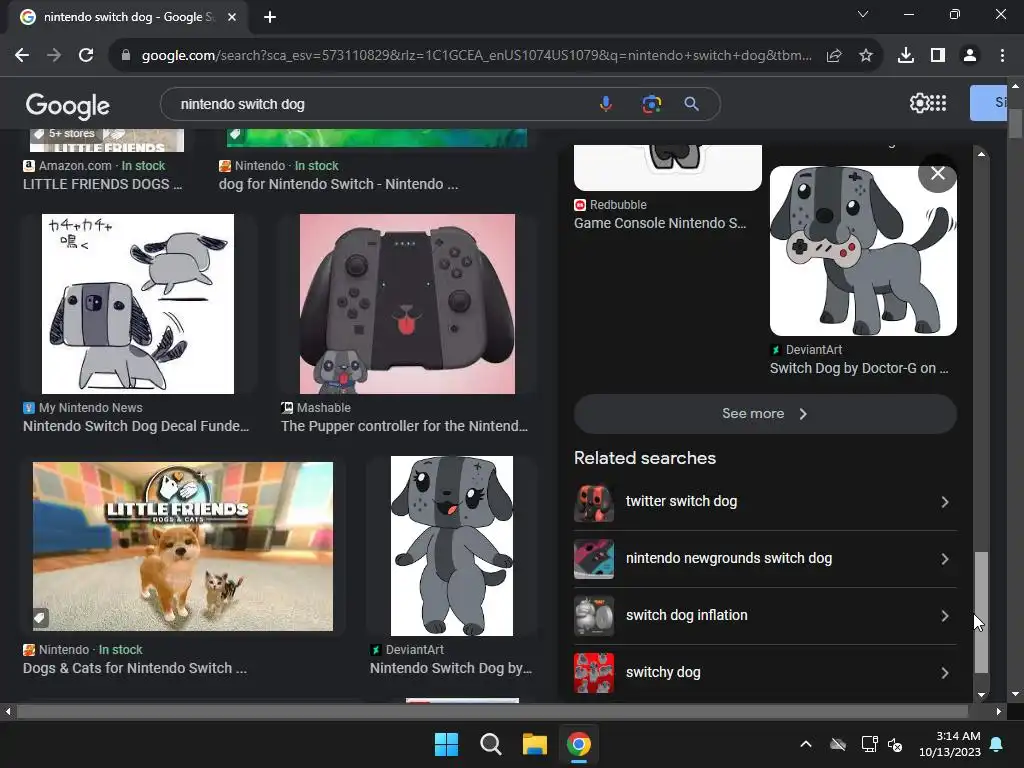Click chevron beside nintendo newgrounds switch dog
Image resolution: width=1024 pixels, height=768 pixels.
[x=945, y=559]
